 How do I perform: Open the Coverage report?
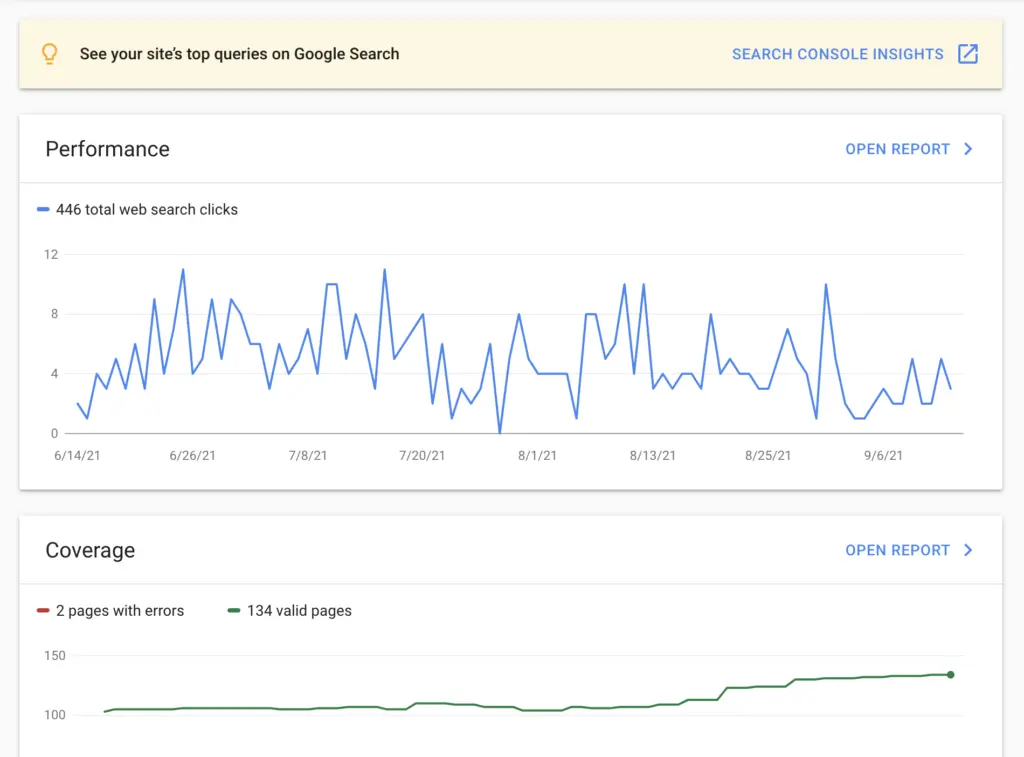[897, 550]
